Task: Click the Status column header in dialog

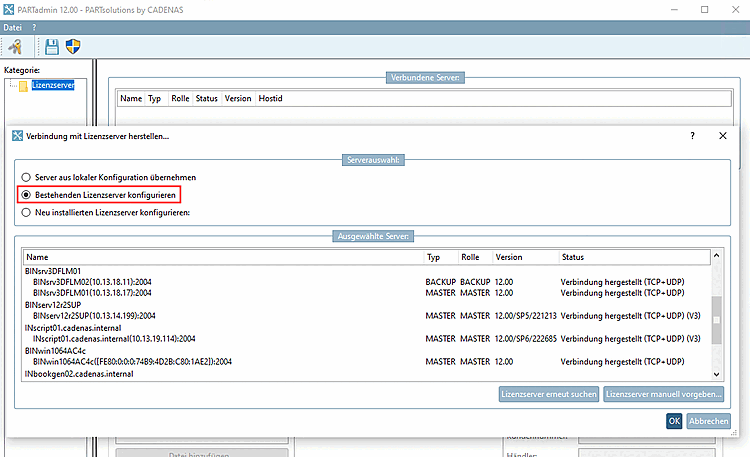Action: point(634,257)
